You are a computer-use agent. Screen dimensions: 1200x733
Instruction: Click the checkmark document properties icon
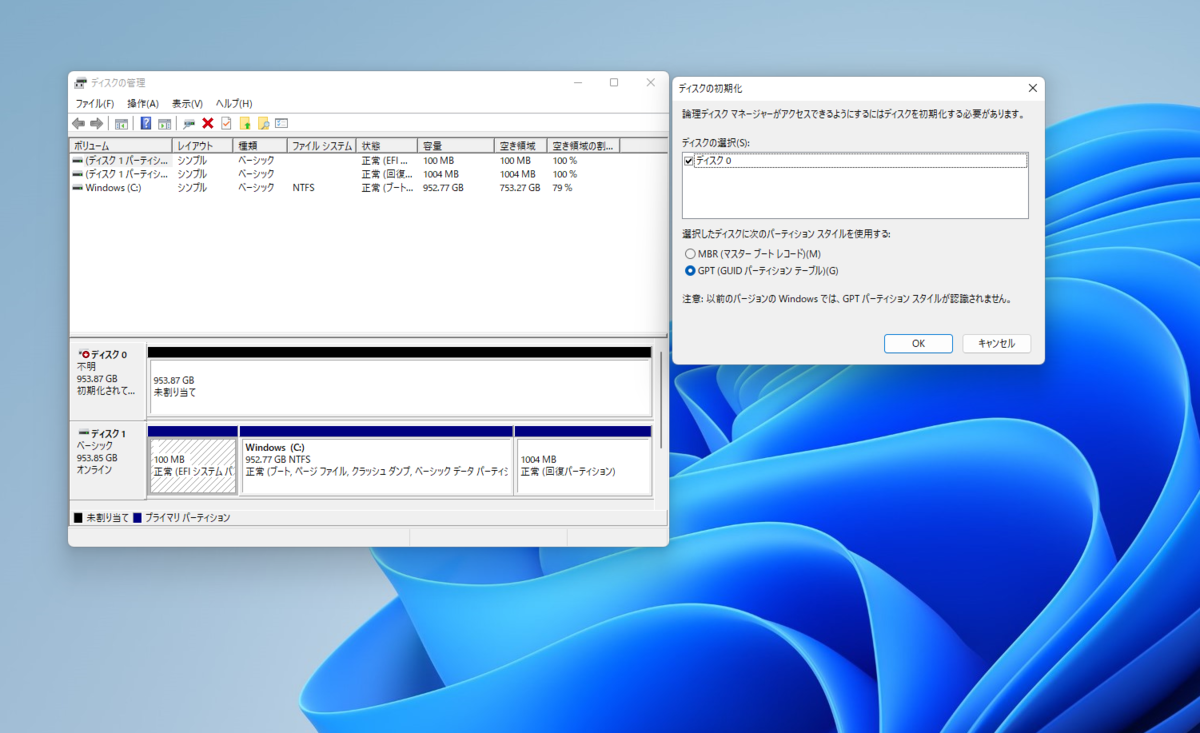click(x=226, y=123)
